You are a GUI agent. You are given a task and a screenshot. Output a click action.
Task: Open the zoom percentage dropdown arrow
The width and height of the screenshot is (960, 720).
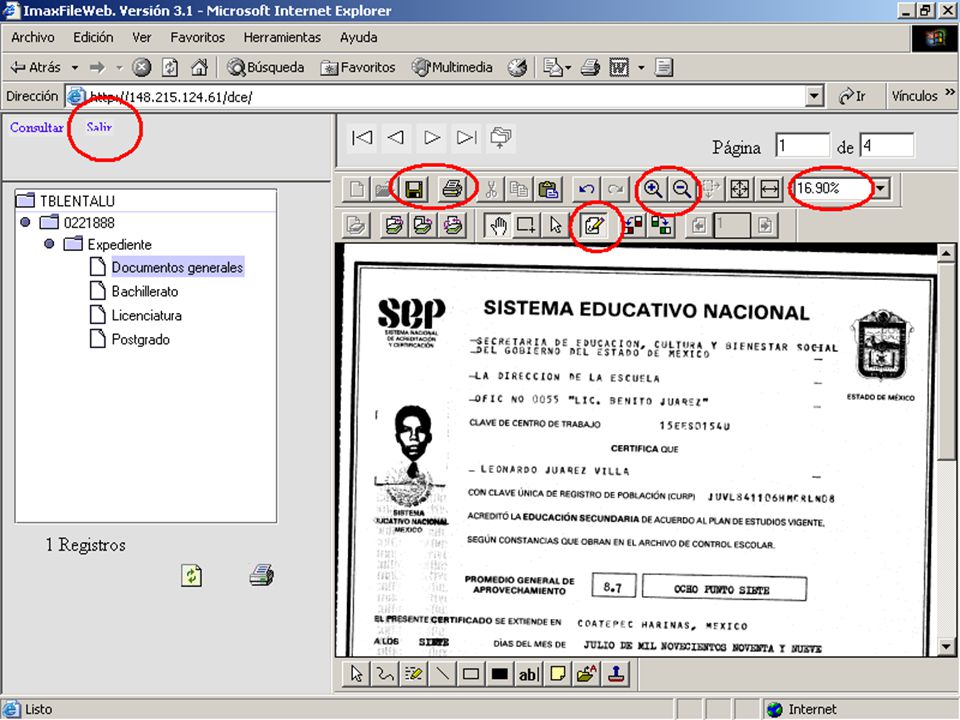(880, 189)
